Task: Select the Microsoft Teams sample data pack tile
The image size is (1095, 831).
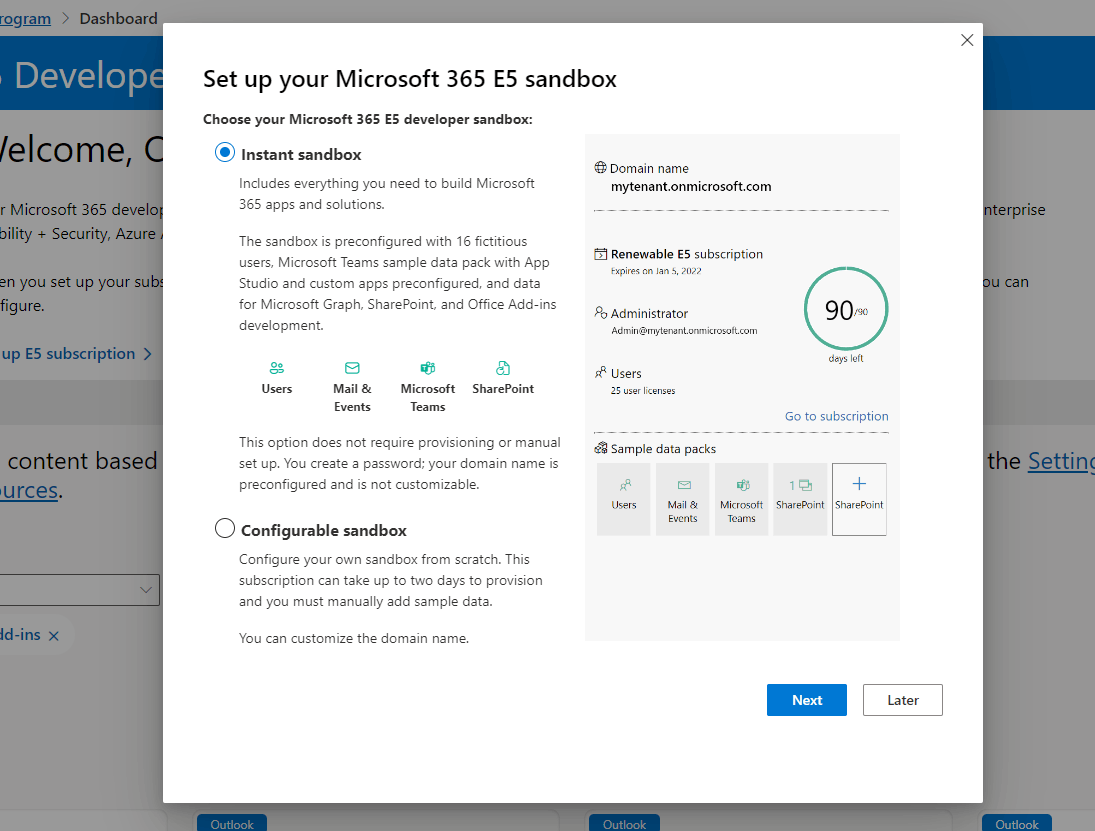Action: [x=741, y=499]
